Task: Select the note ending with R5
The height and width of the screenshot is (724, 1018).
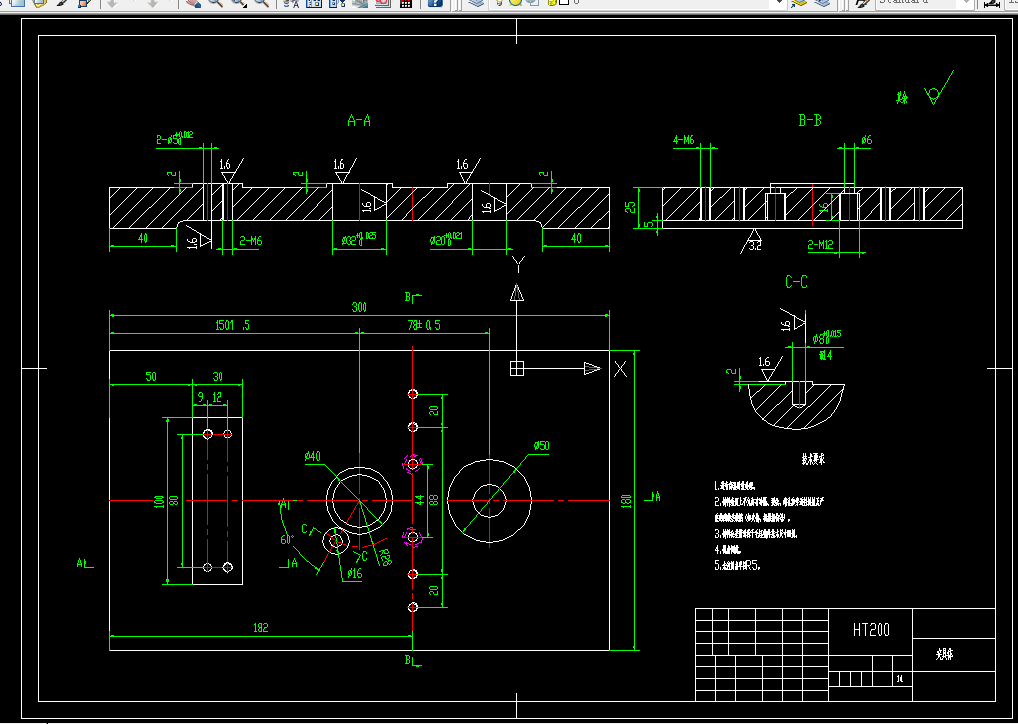Action: (737, 566)
